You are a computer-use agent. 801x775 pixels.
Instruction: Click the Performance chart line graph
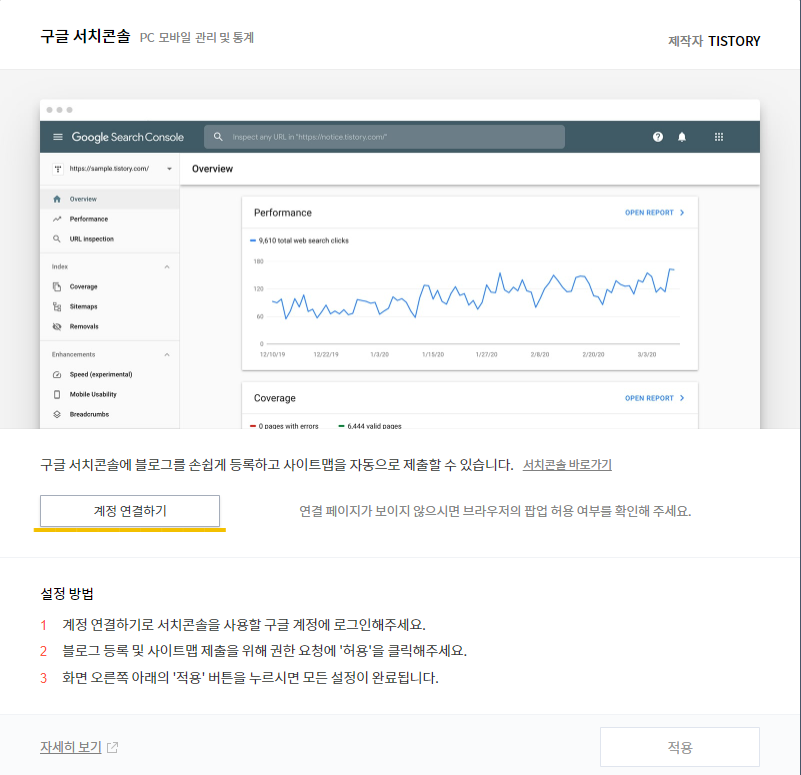click(473, 294)
